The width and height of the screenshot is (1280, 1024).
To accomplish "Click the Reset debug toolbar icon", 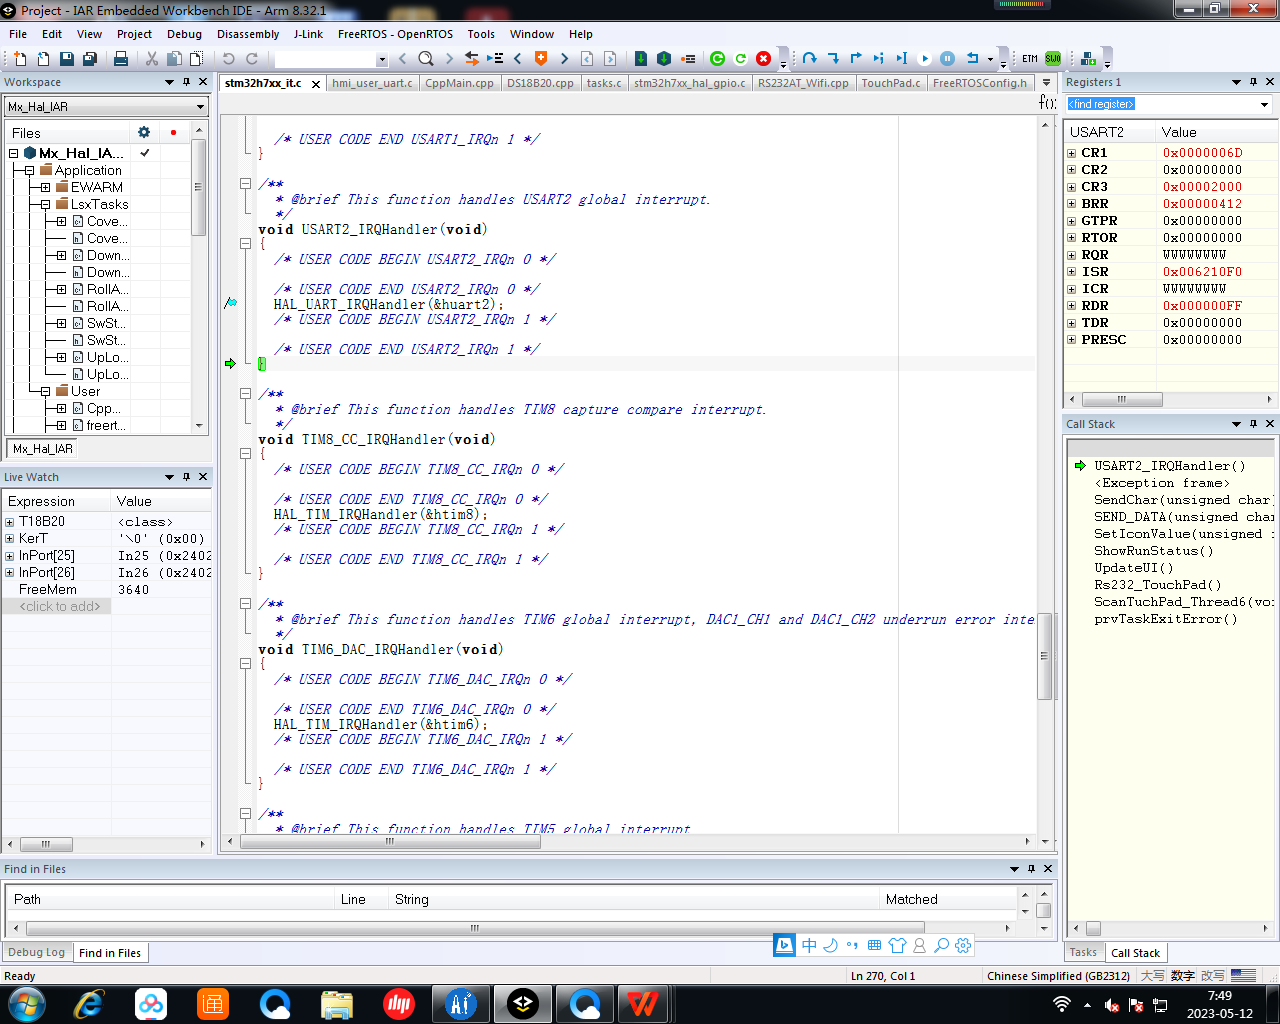I will (x=972, y=58).
